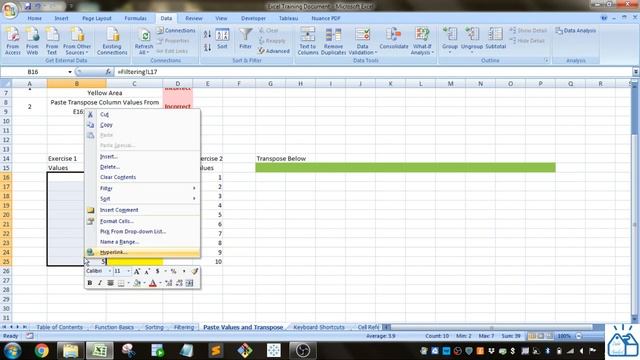Open What-If Analysis dropdown

(x=422, y=41)
